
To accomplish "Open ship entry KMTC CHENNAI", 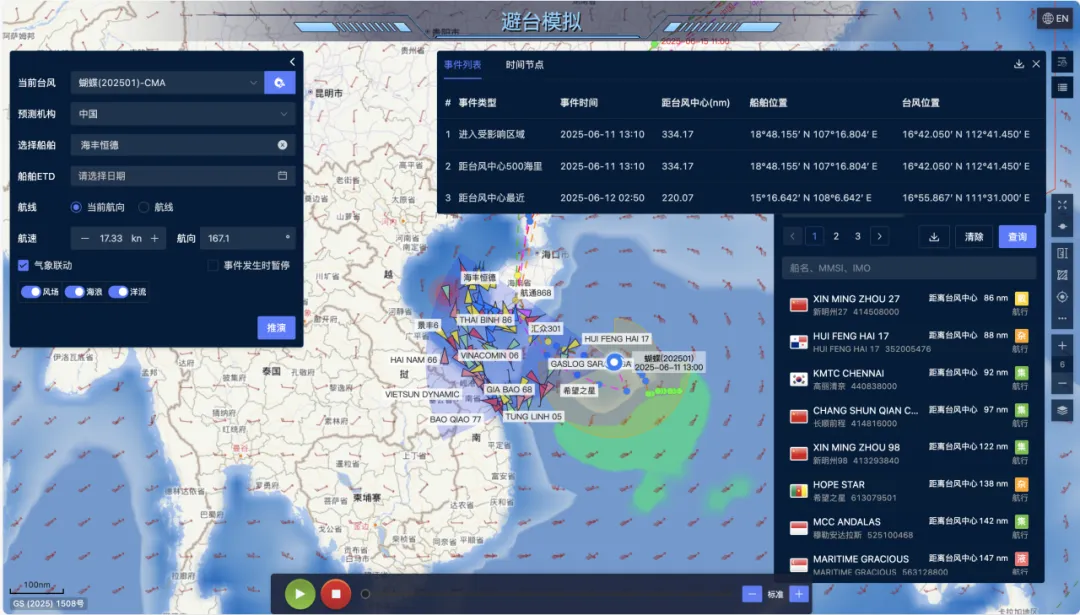I will [x=909, y=379].
